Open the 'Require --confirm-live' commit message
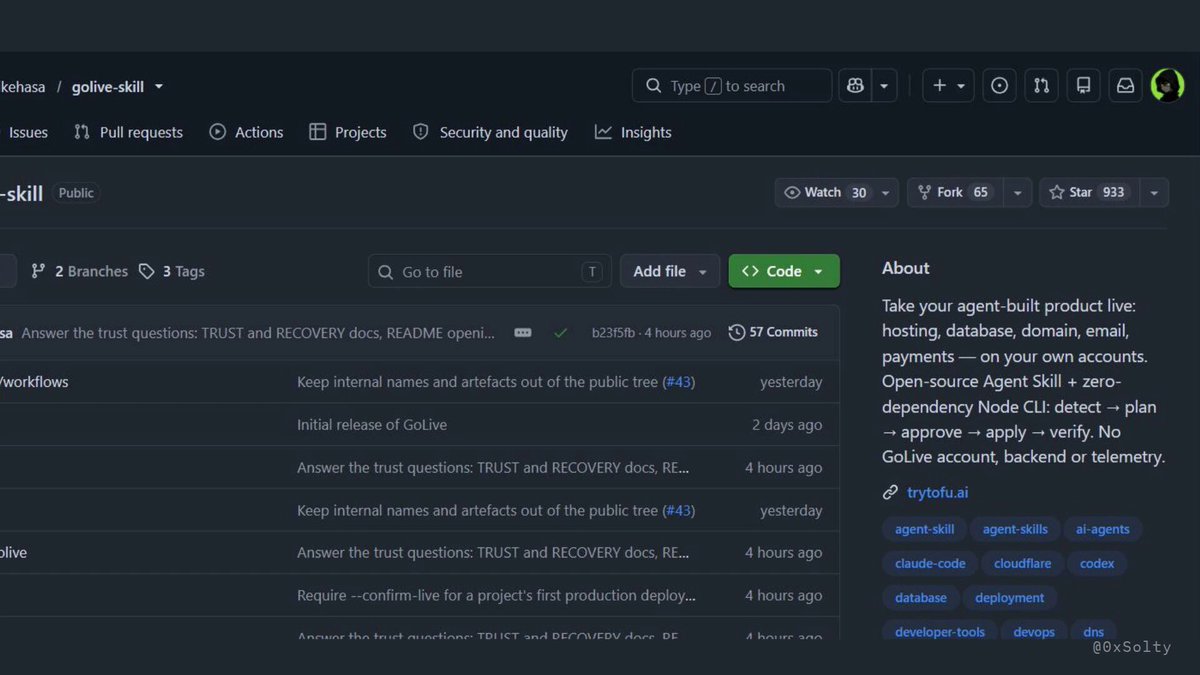 [x=496, y=595]
